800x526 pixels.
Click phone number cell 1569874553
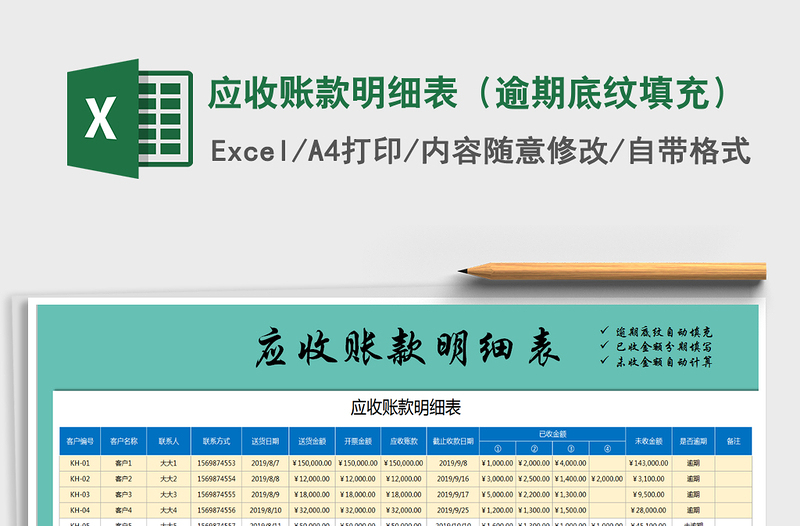216,463
